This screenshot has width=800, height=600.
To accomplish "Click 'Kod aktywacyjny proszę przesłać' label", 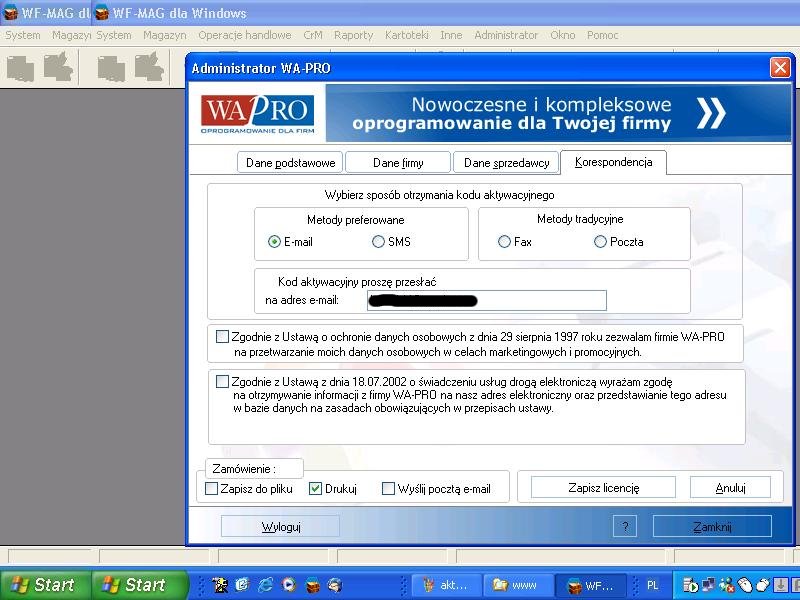I will (x=357, y=282).
